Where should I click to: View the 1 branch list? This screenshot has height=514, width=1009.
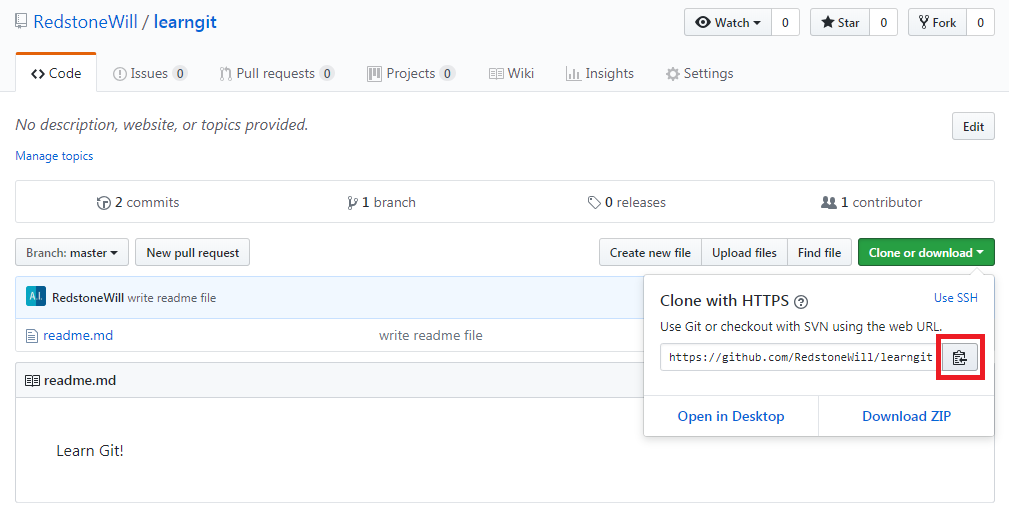point(381,203)
